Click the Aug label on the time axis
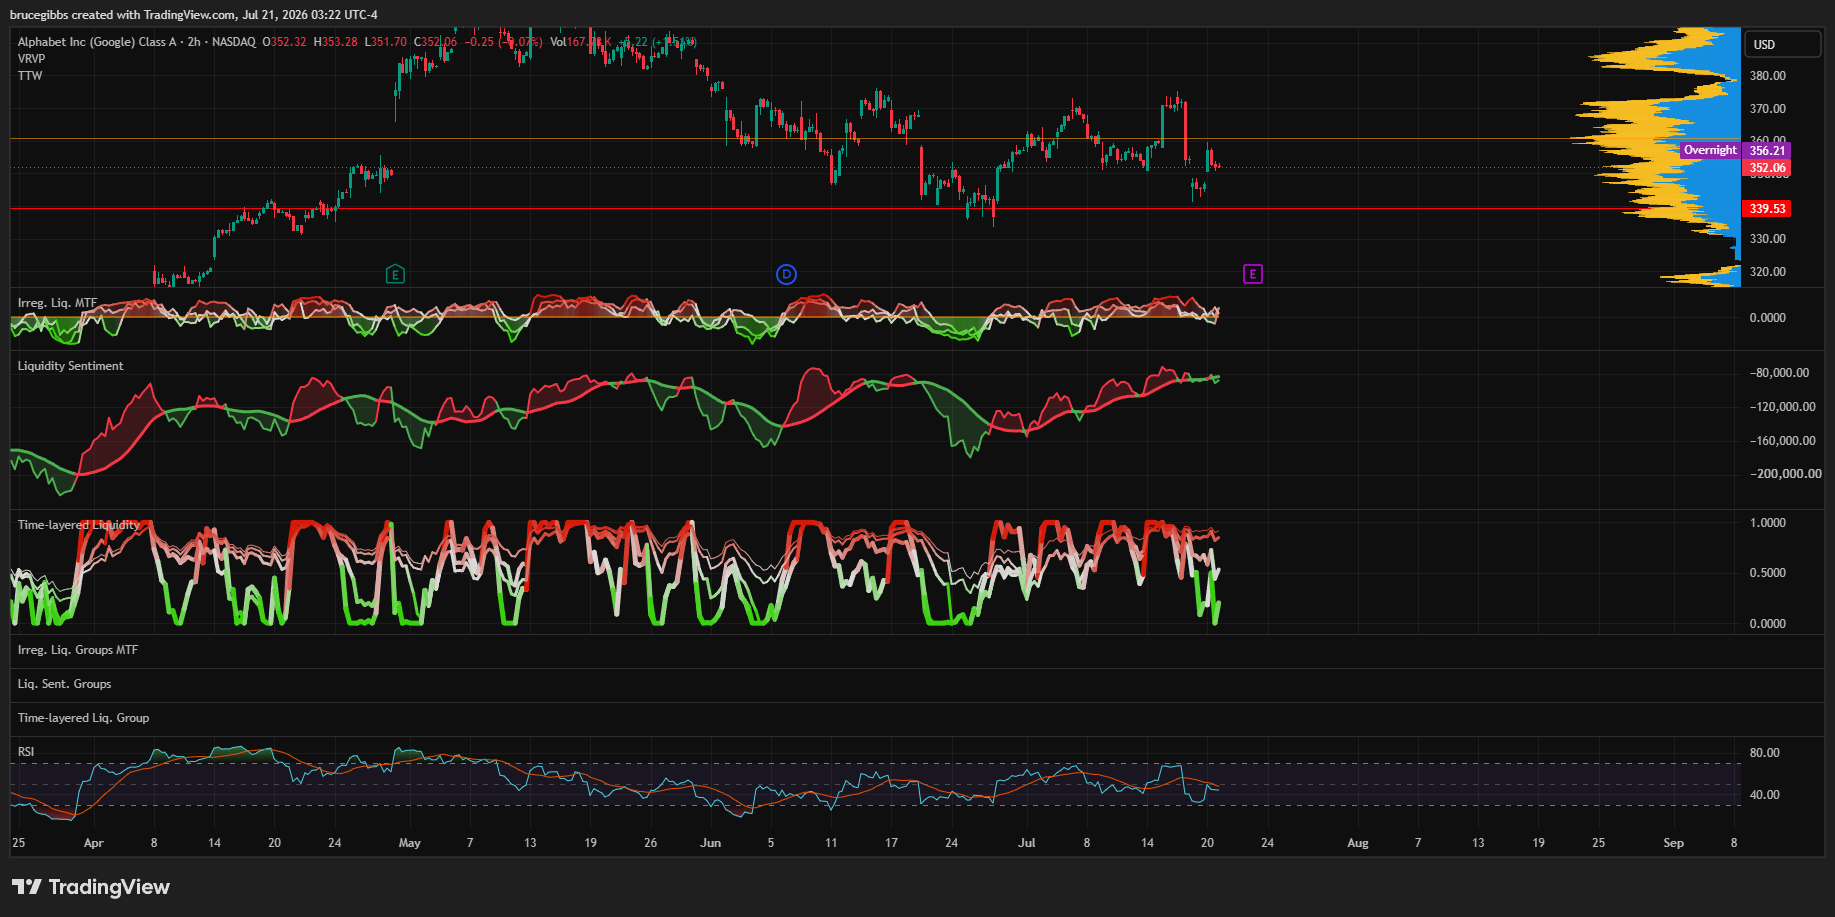 pos(1358,843)
